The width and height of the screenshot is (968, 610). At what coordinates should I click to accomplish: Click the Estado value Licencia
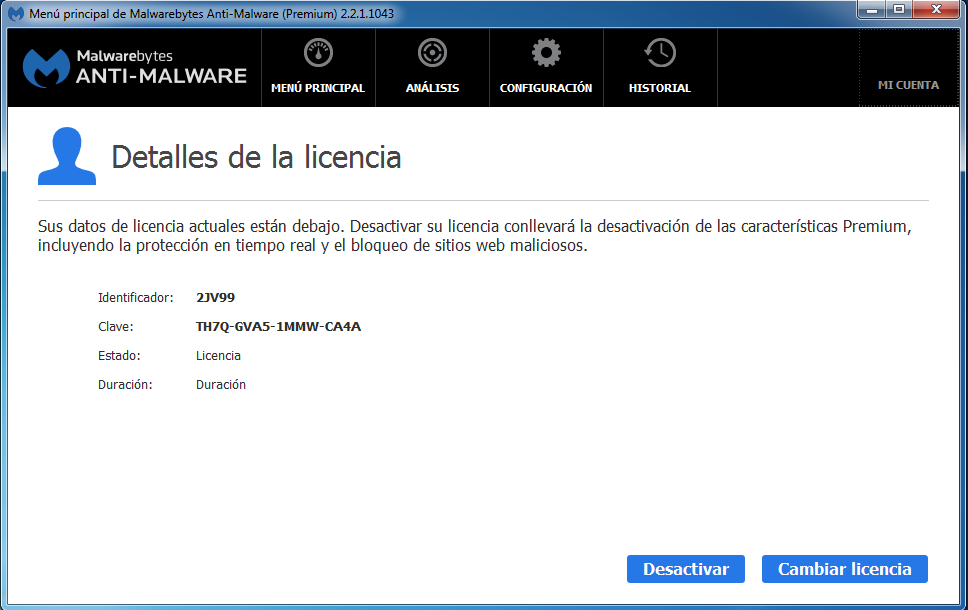point(219,356)
